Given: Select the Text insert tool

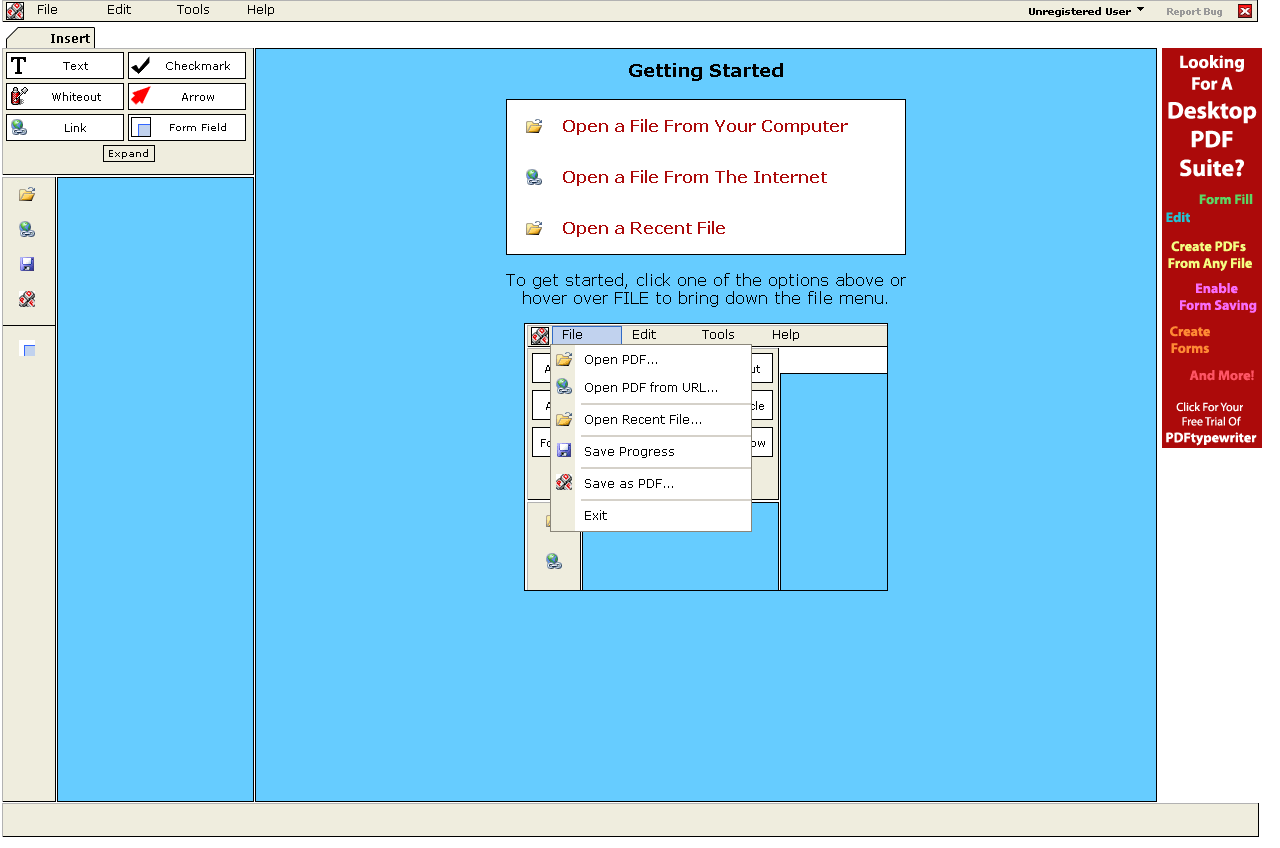Looking at the screenshot, I should 65,66.
